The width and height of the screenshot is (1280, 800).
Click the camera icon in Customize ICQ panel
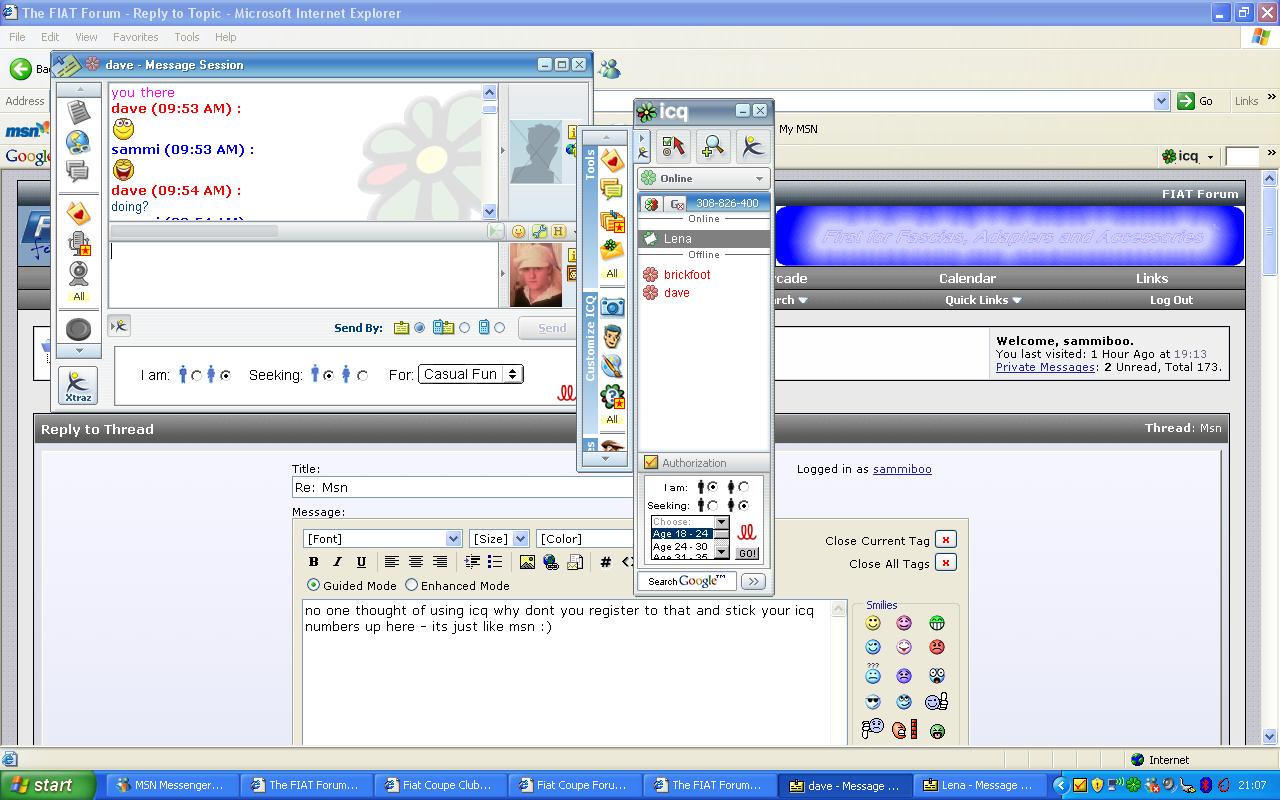pos(612,307)
